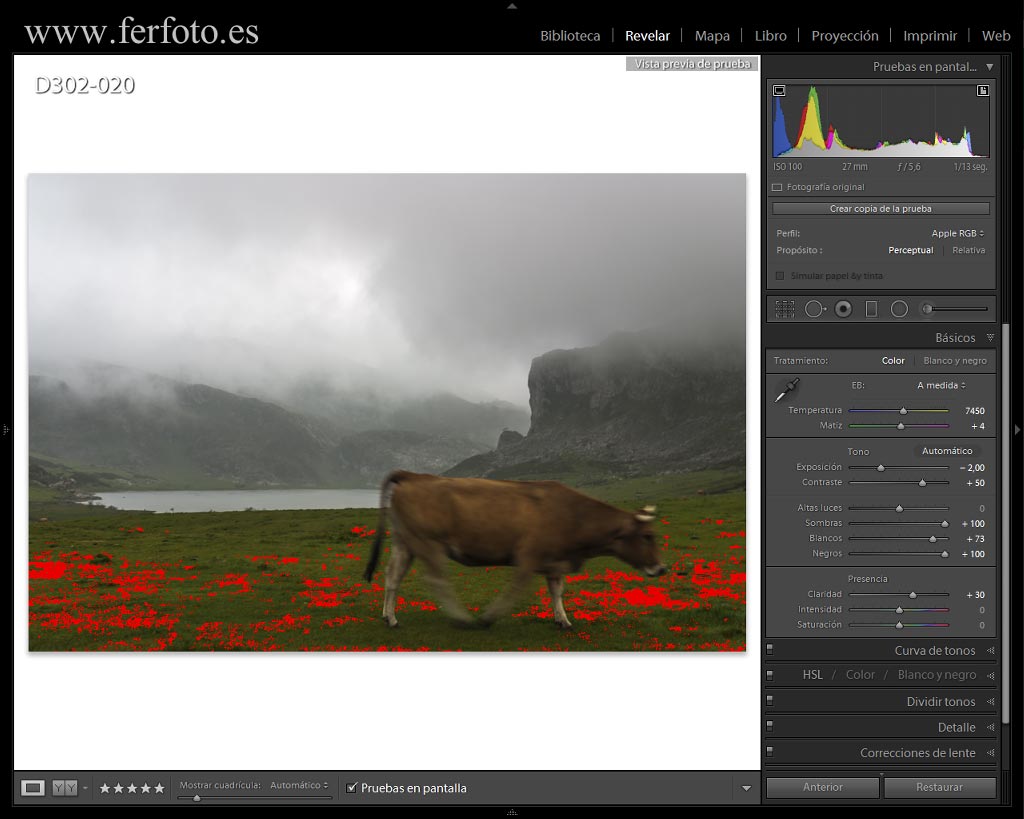
Task: Expand the Detalle panel
Action: pos(991,727)
